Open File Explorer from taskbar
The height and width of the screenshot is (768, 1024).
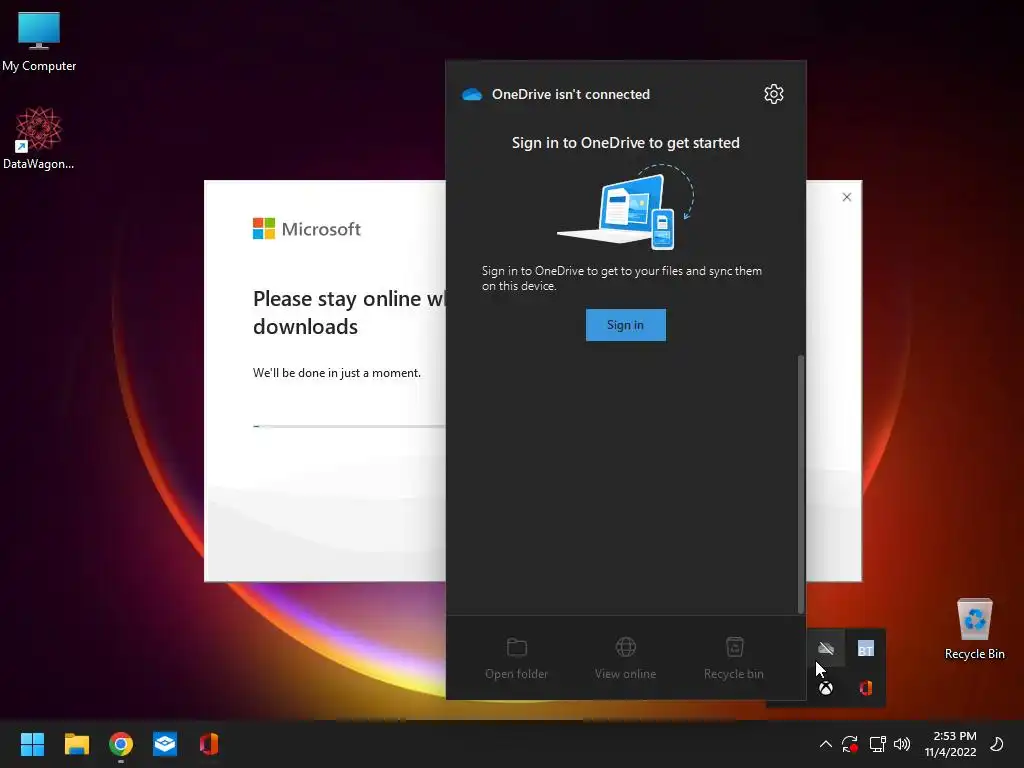tap(76, 744)
